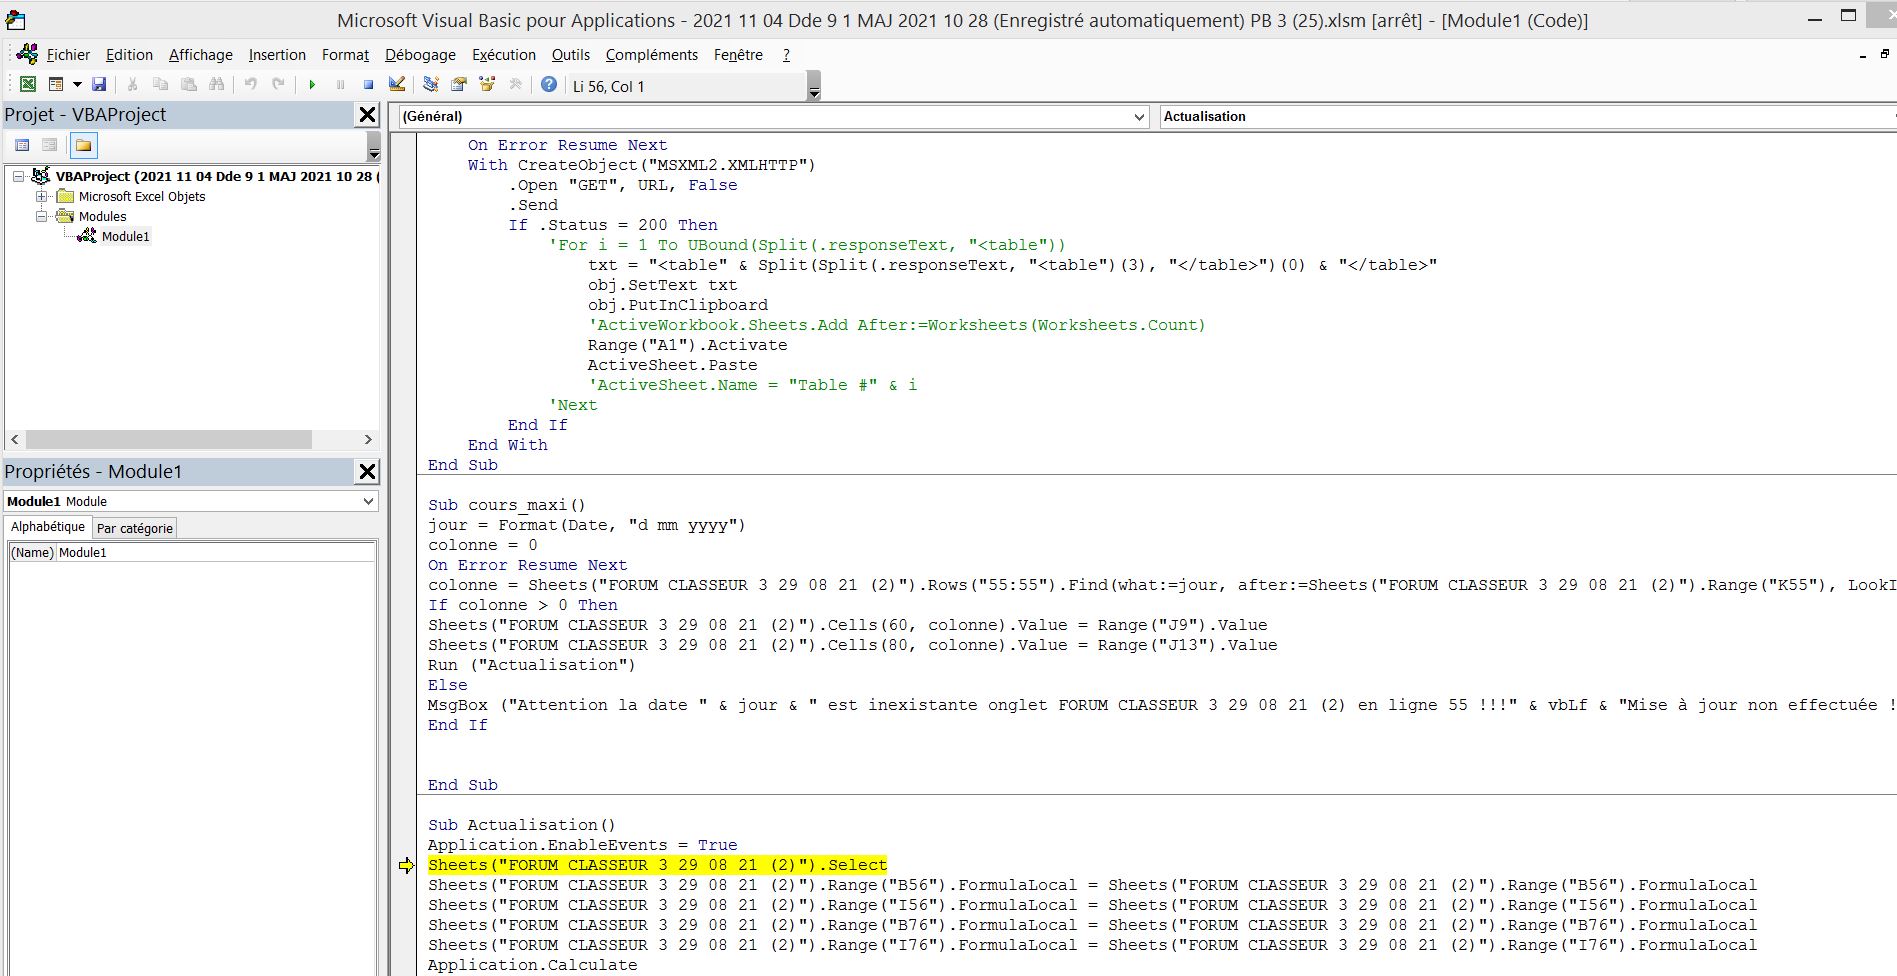The image size is (1897, 976).
Task: Open the Débogage menu
Action: [420, 55]
